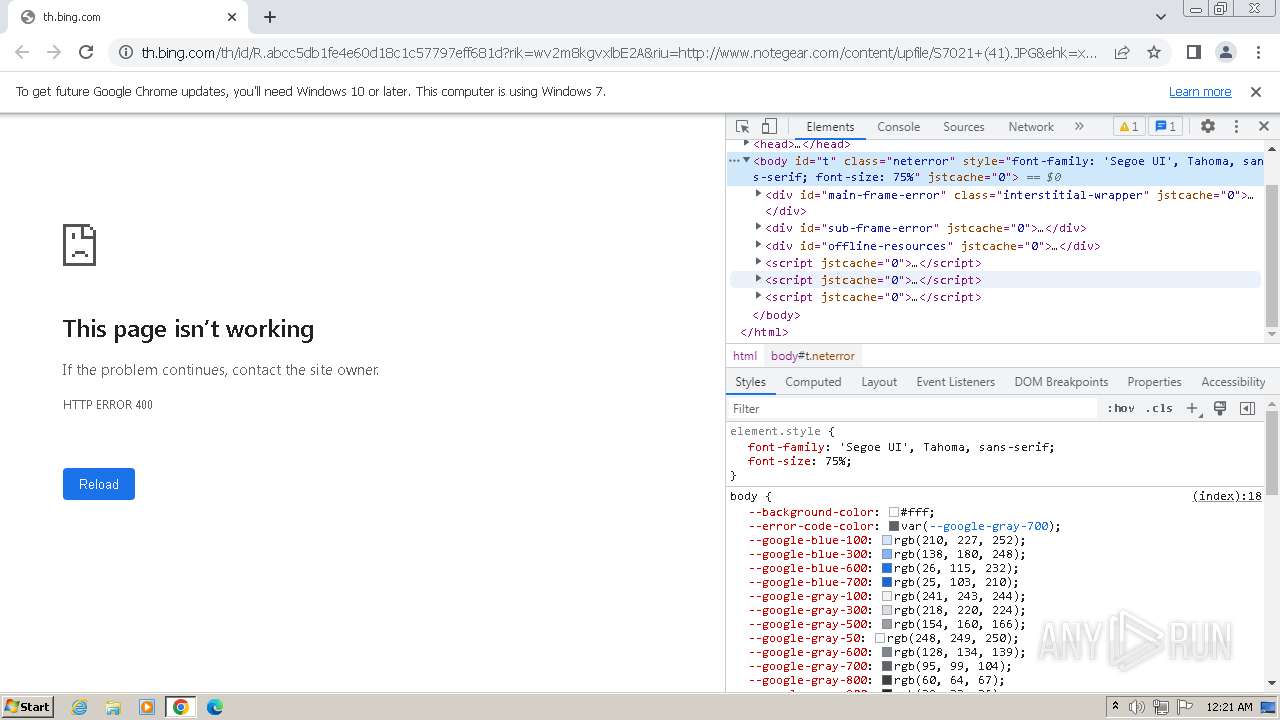Launch Internet Explorer from taskbar
1280x720 pixels.
[80, 707]
